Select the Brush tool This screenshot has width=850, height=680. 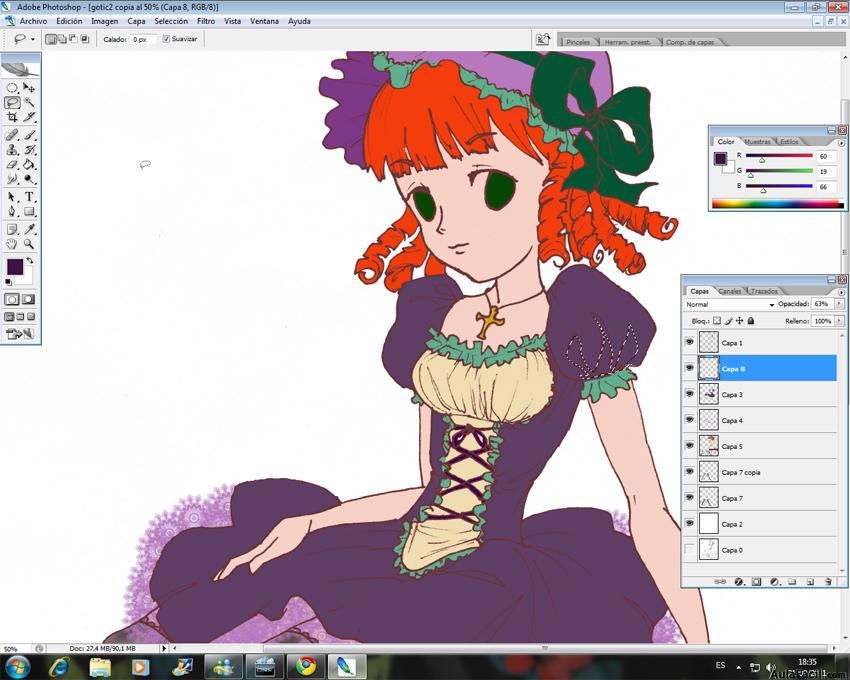[x=29, y=135]
